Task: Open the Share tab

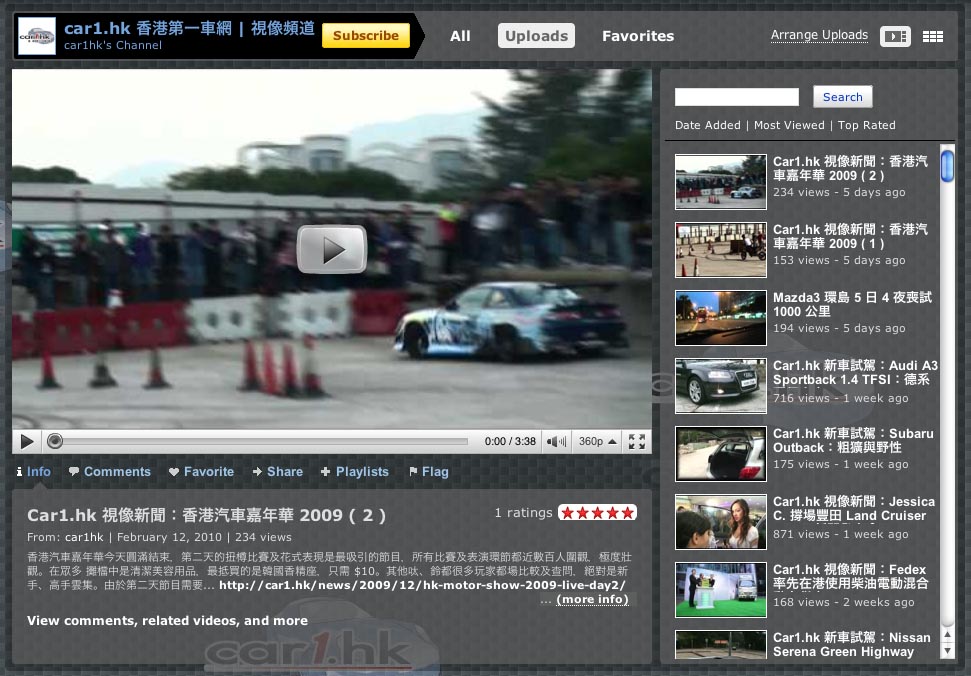Action: point(277,472)
